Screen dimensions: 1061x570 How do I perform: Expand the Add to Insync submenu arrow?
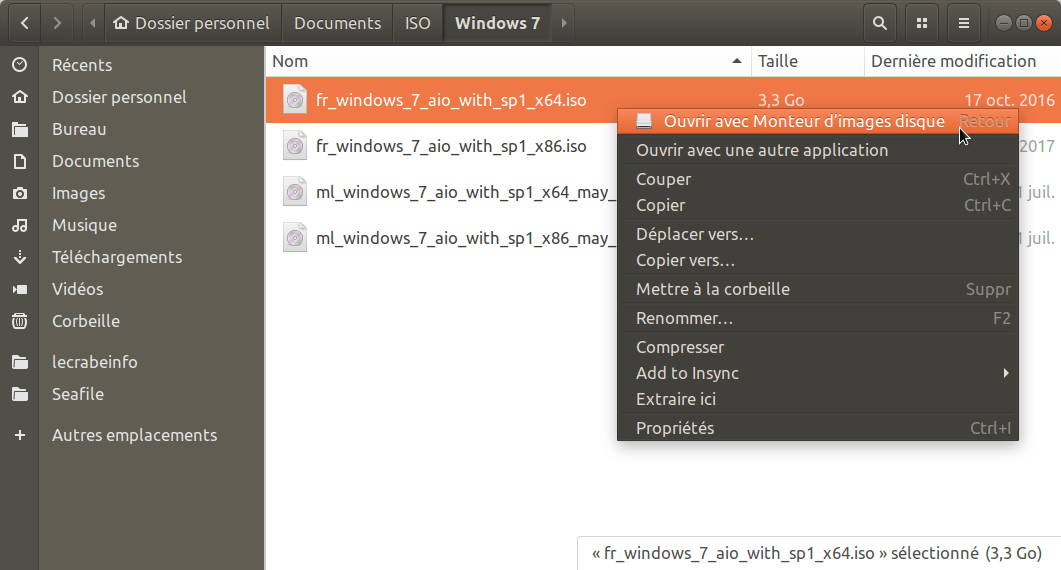1006,373
